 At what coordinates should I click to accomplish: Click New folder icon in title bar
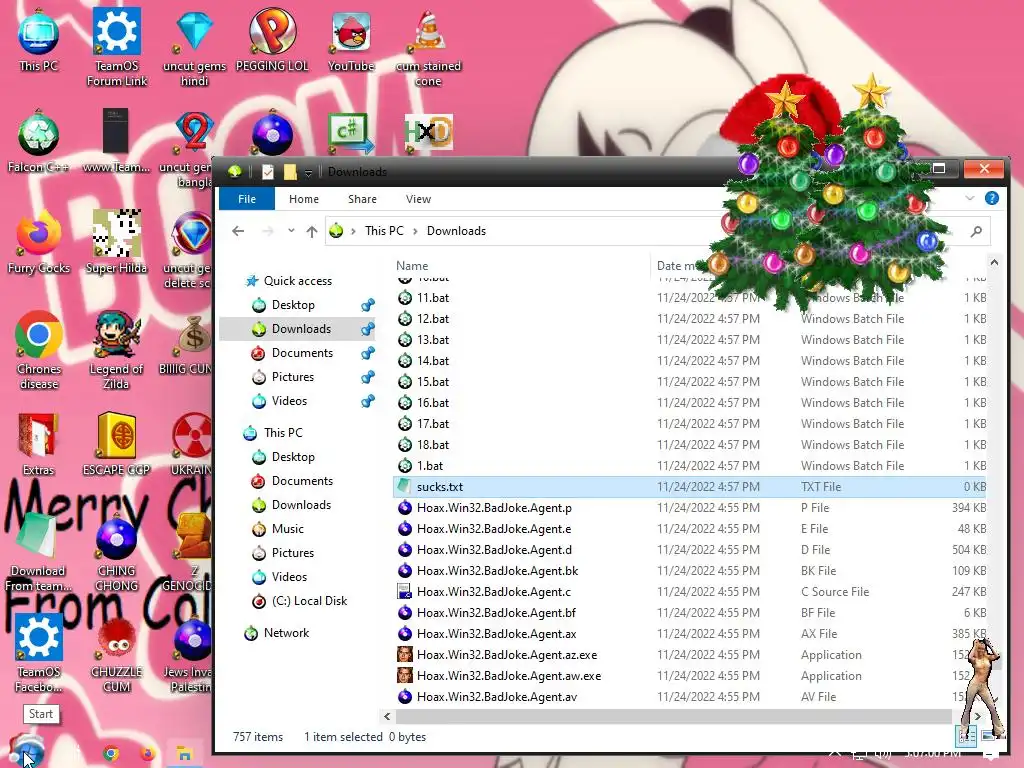pos(290,172)
